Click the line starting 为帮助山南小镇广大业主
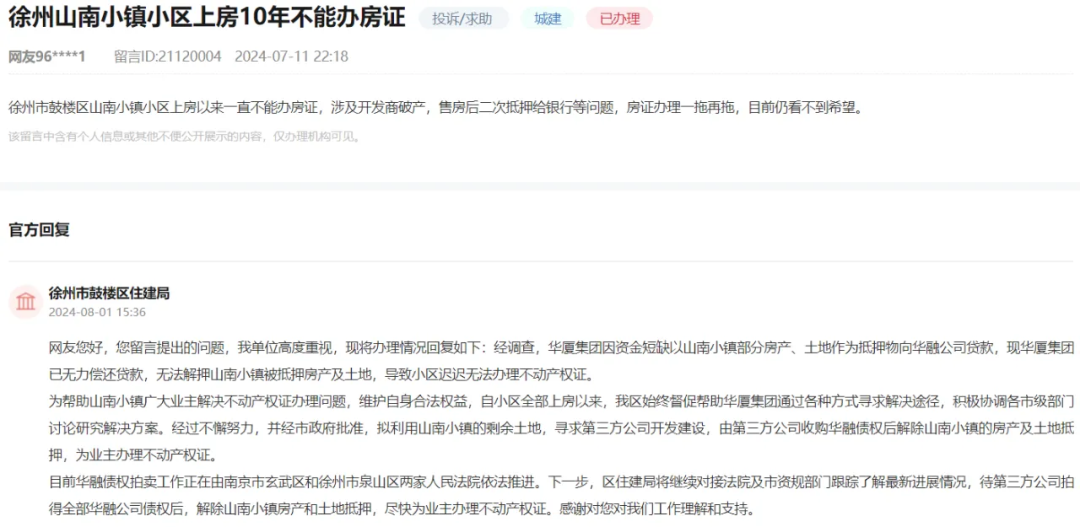The image size is (1080, 527). pos(561,402)
